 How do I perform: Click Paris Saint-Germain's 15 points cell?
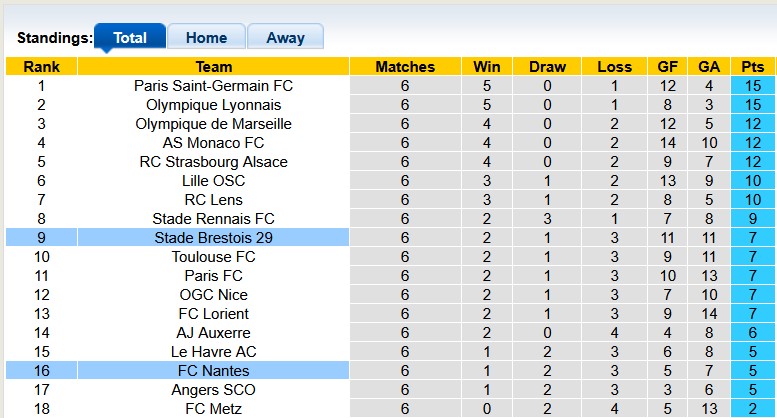[x=753, y=86]
